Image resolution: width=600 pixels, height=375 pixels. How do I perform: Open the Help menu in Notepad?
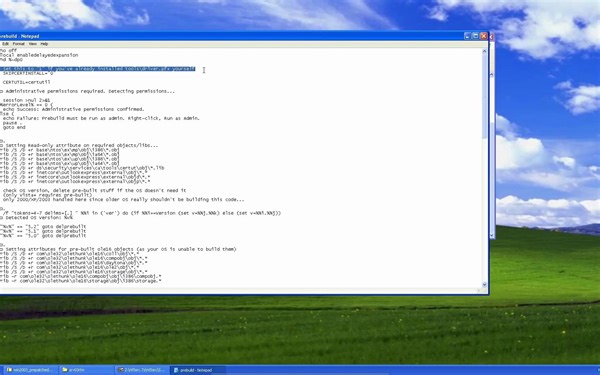pyautogui.click(x=44, y=44)
